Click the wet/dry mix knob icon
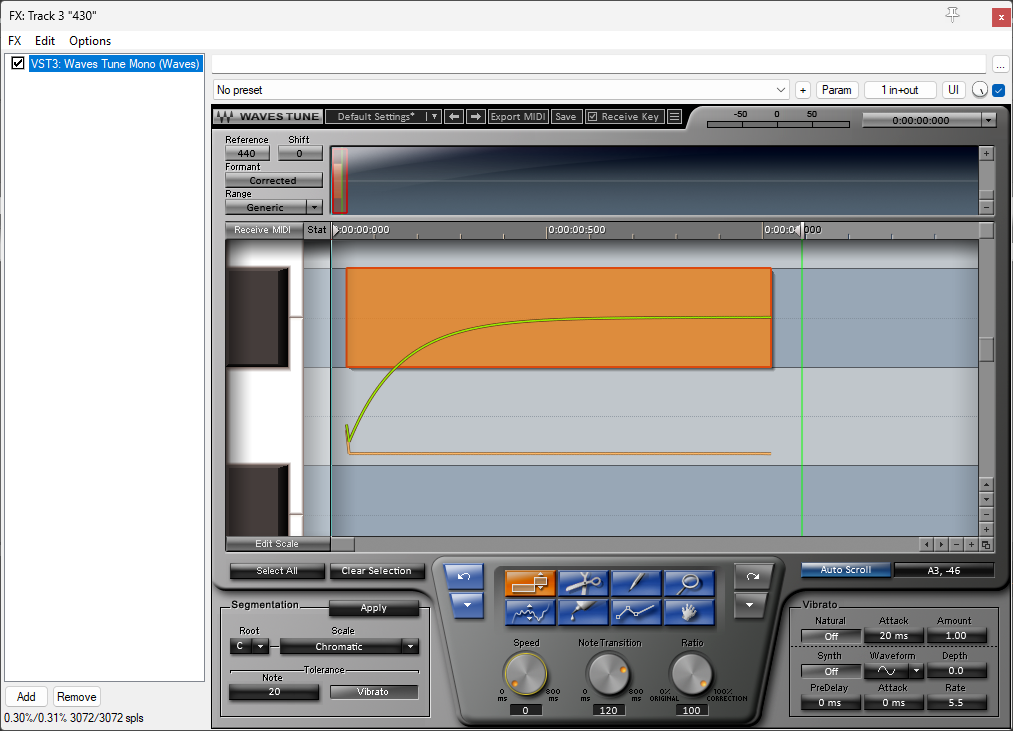 pos(979,90)
